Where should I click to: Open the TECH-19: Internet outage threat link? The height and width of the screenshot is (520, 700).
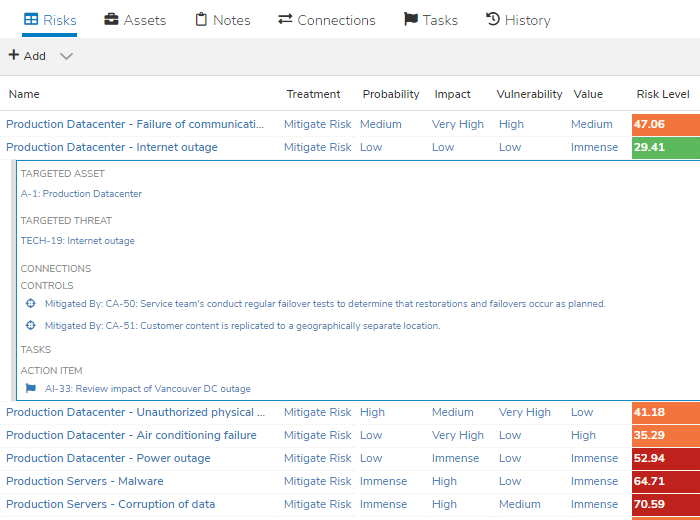pos(77,241)
